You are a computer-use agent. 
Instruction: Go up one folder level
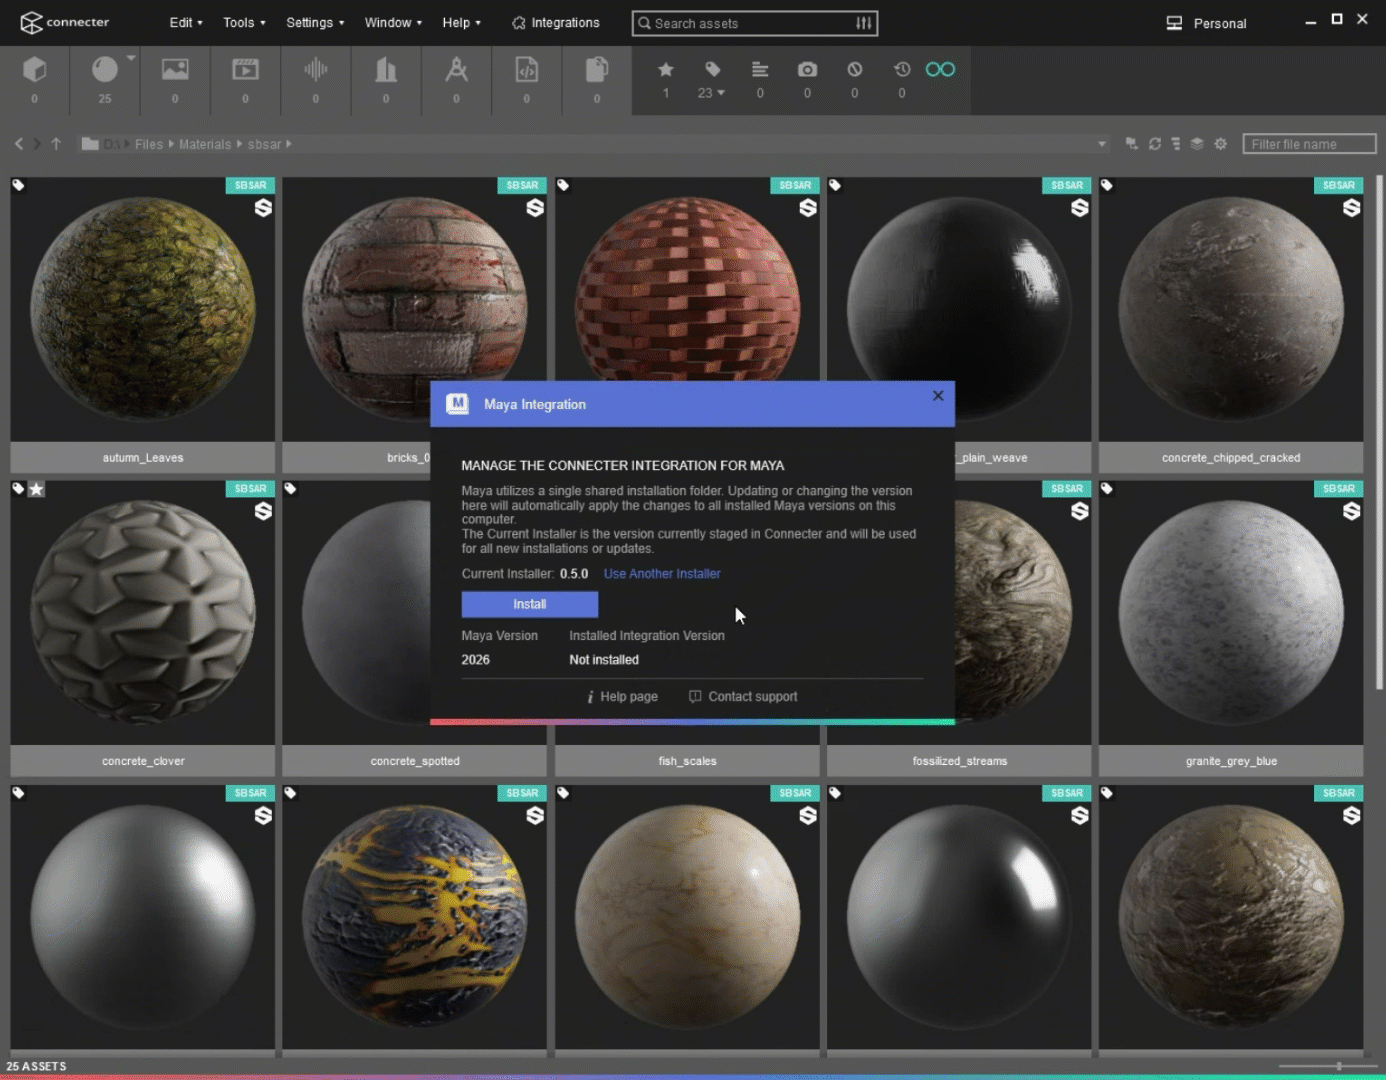pos(56,144)
